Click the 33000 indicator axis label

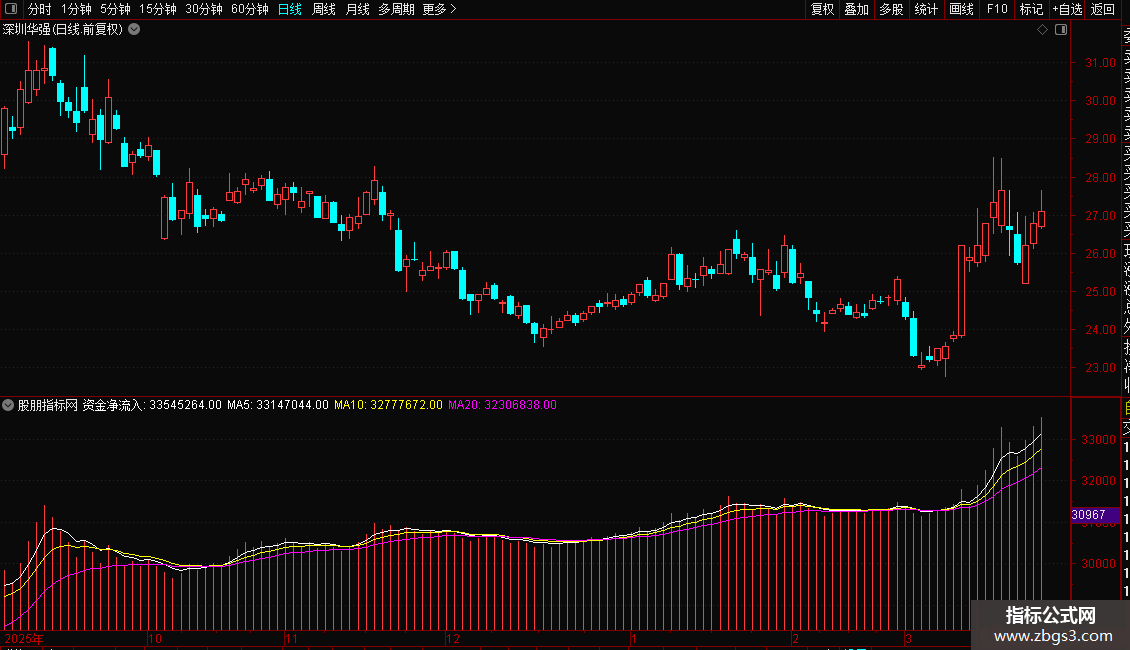(1098, 440)
